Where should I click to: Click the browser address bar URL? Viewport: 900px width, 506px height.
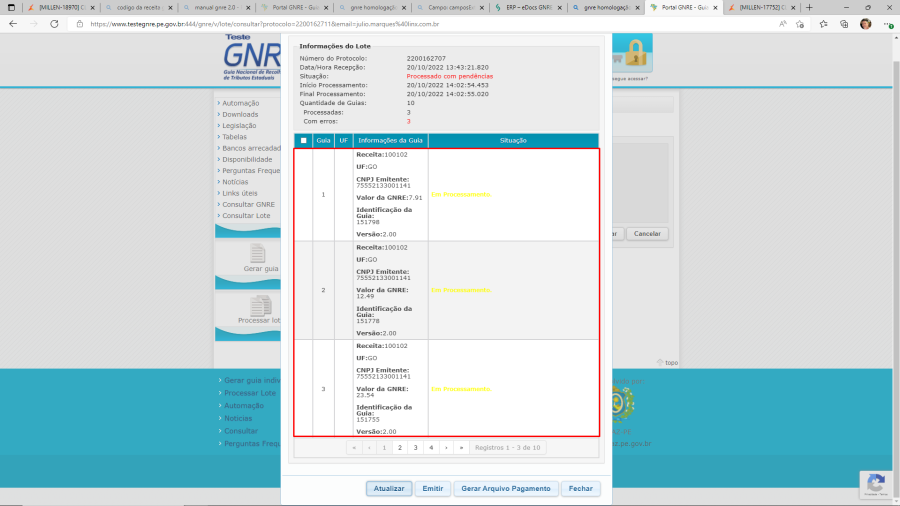click(265, 24)
